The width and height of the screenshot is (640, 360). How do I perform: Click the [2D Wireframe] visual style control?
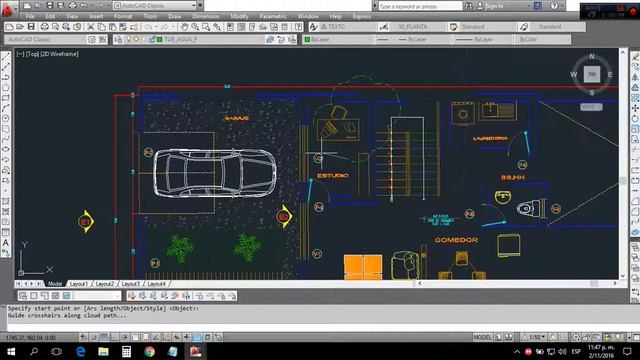pos(59,54)
